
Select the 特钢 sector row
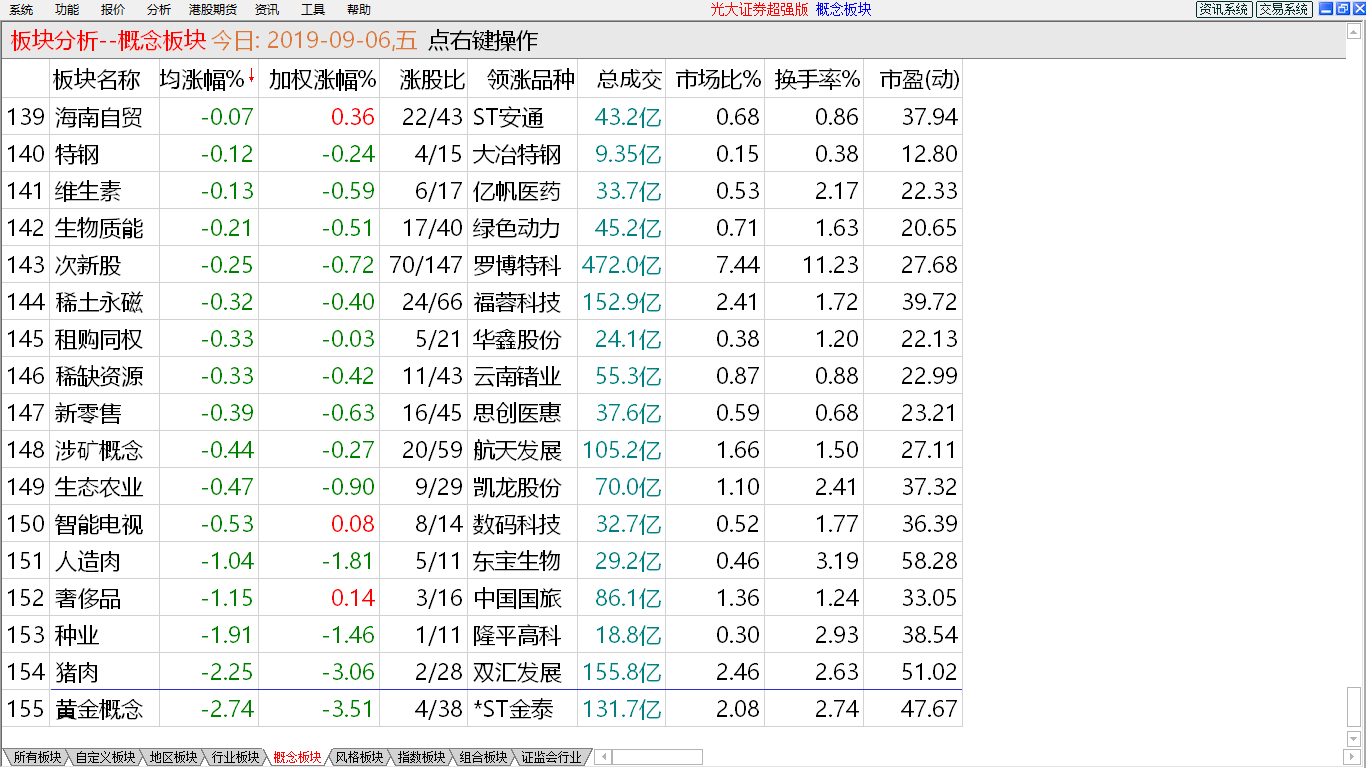[482, 154]
